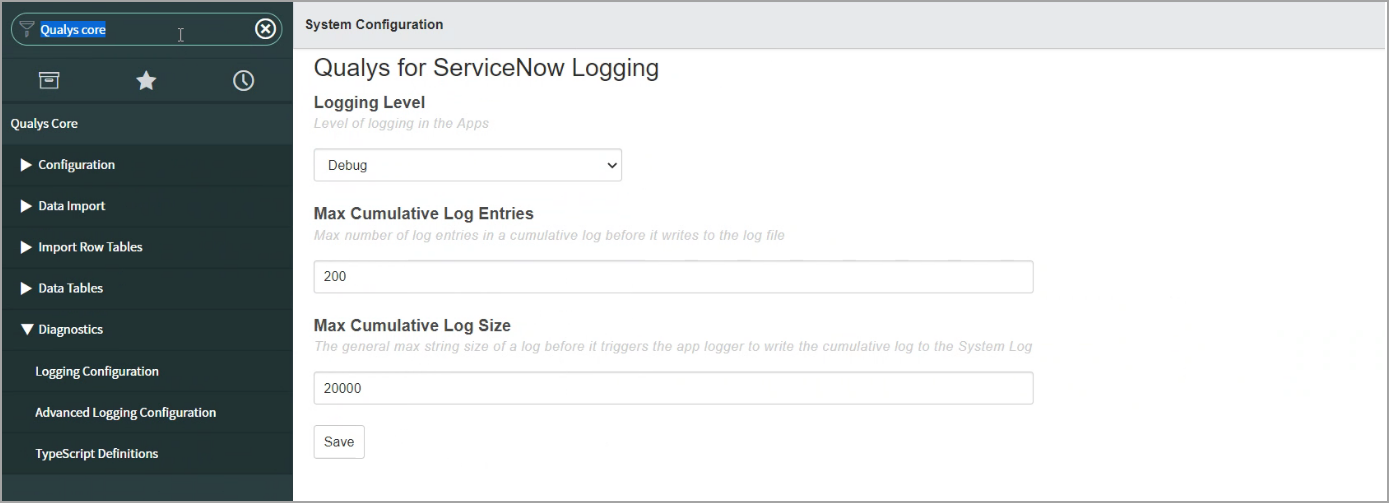Open History via the clock icon
The height and width of the screenshot is (503, 1389).
tap(243, 81)
